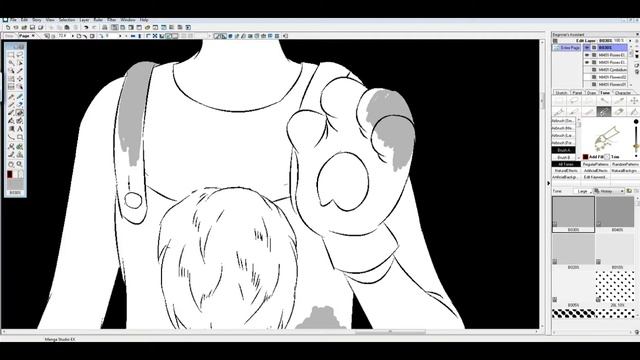This screenshot has width=640, height=360.
Task: Select the rectangle marquee tool
Action: tap(11, 55)
